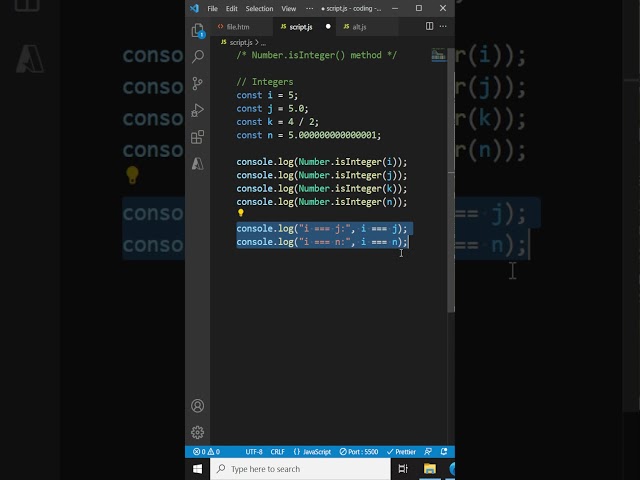Open the Extensions view

(x=198, y=137)
